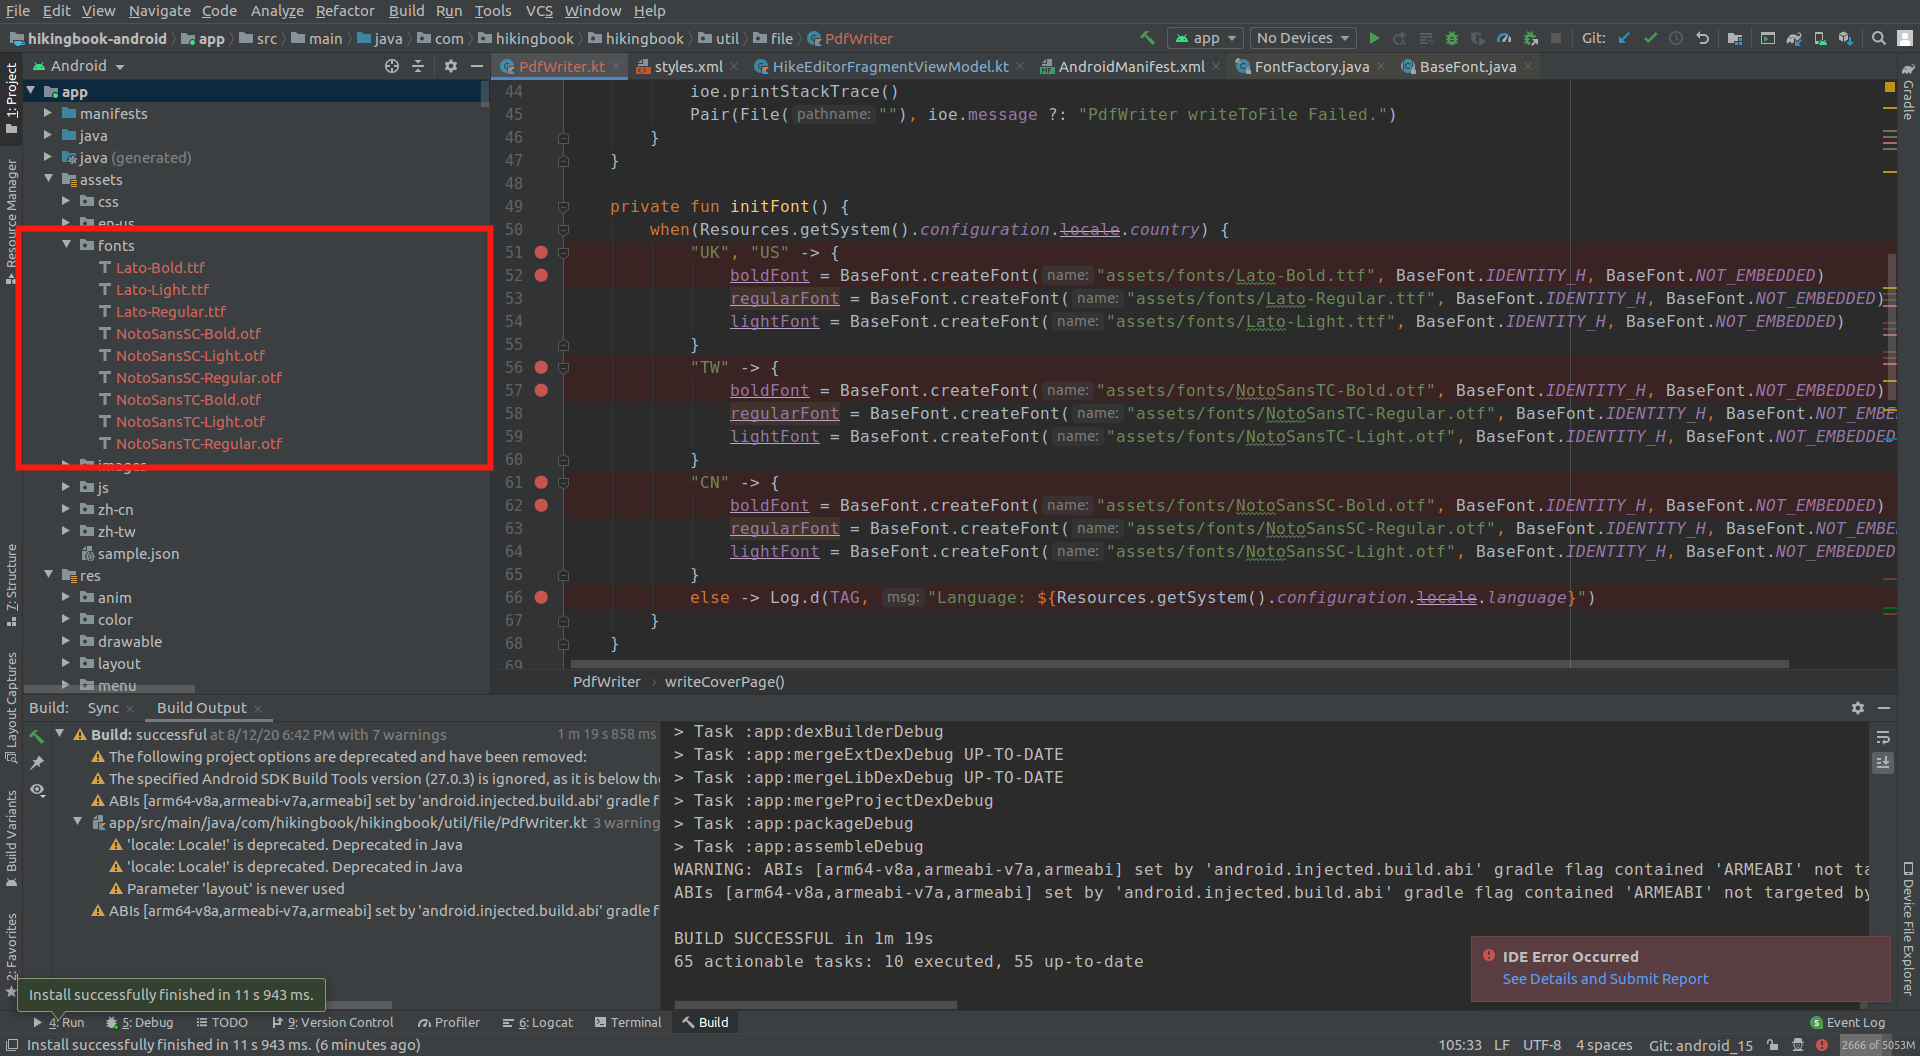1920x1056 pixels.
Task: Open the Profiler from the toolbar meter icon
Action: tap(1503, 38)
